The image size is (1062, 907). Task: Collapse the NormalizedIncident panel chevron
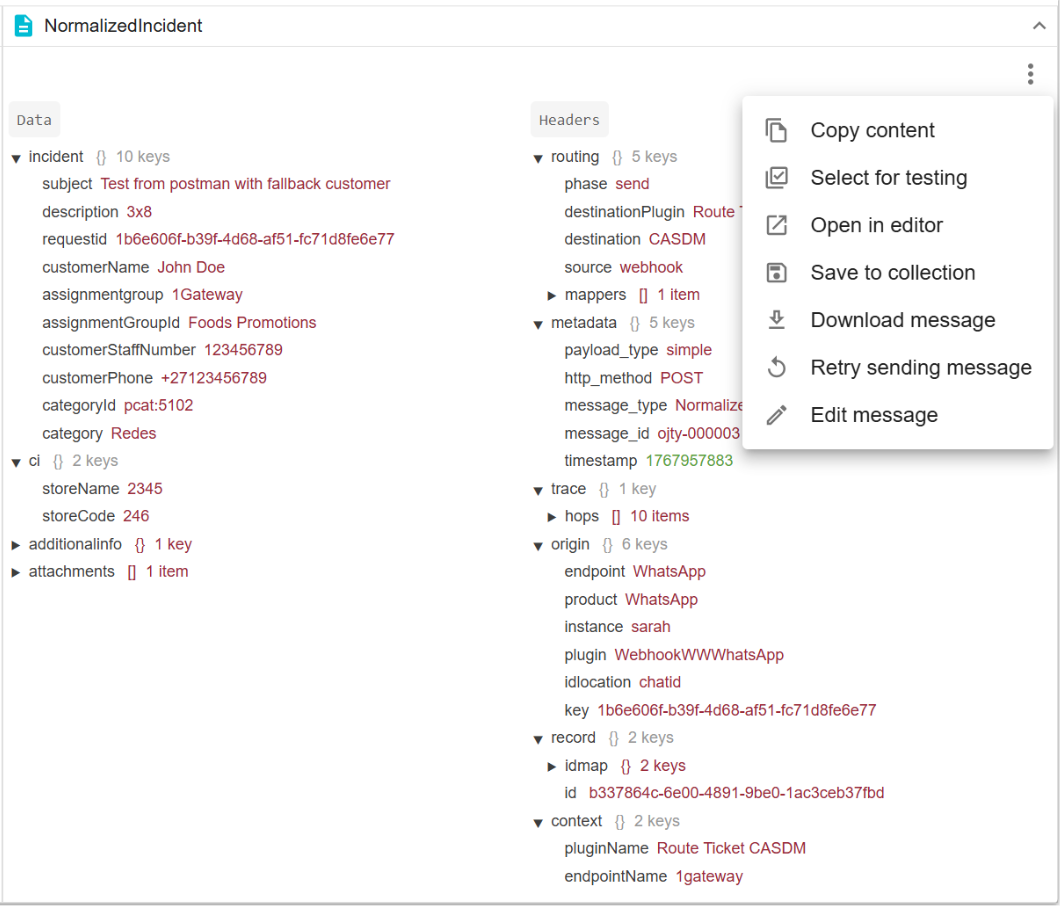coord(1039,26)
